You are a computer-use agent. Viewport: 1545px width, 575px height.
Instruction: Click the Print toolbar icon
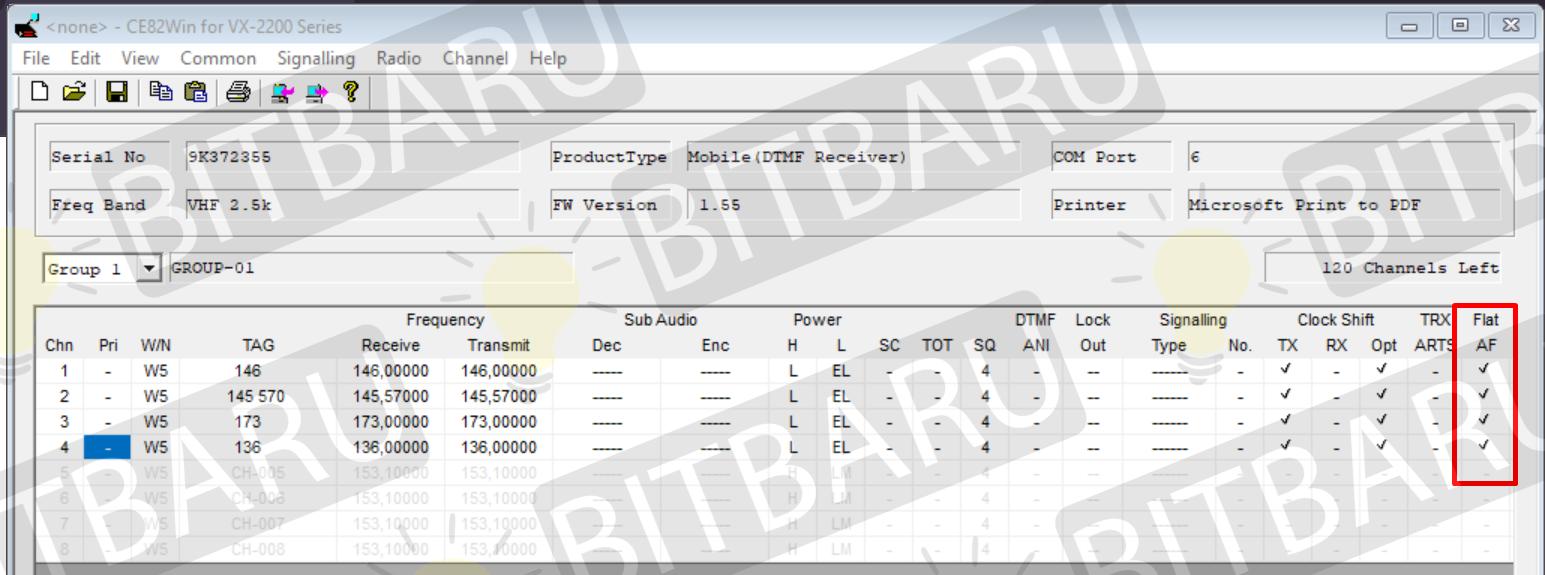tap(238, 92)
